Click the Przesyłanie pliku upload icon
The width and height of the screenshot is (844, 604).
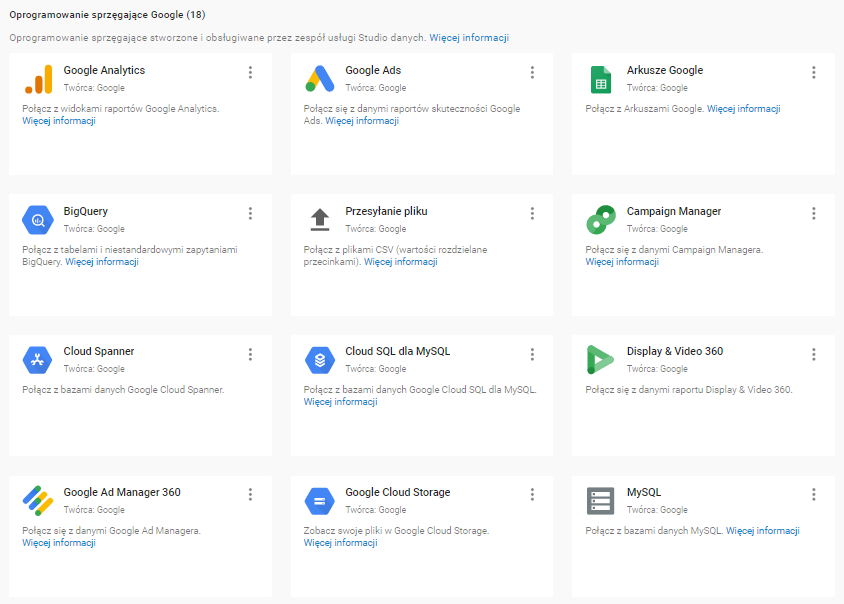coord(319,219)
